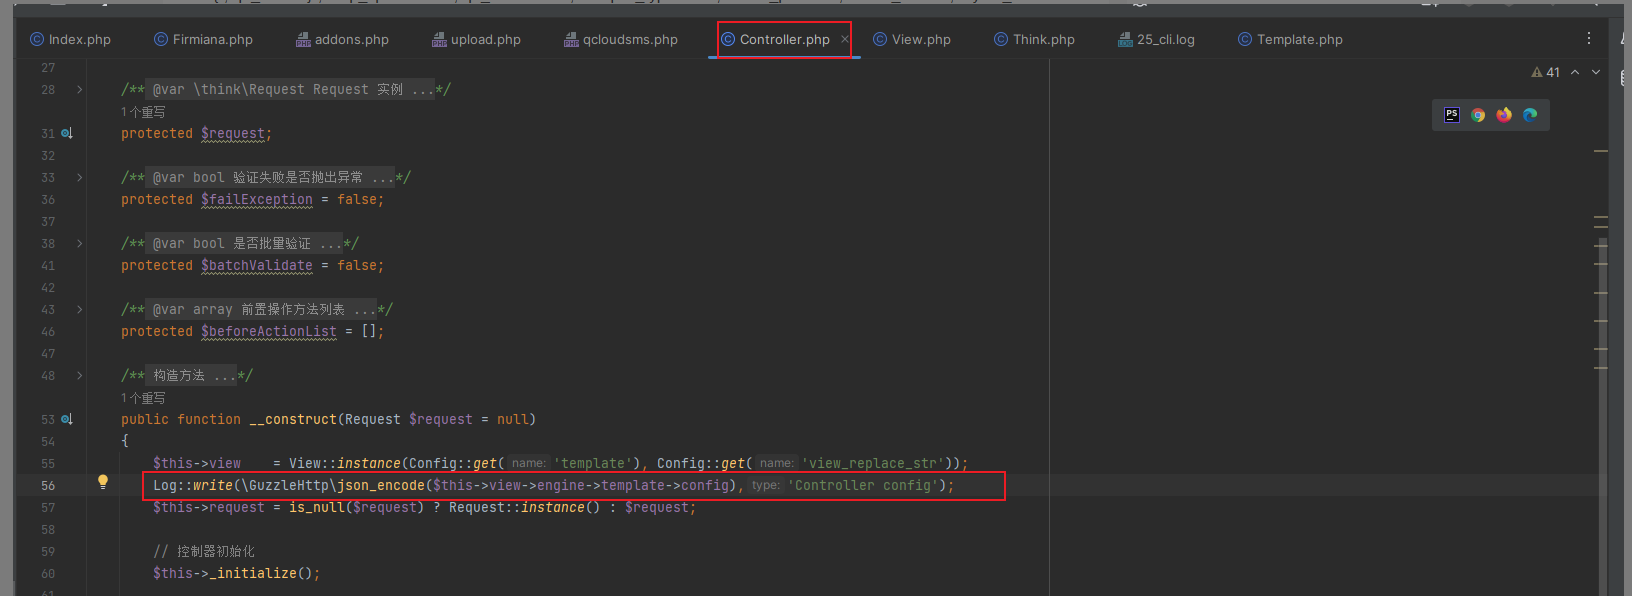Open the 25_cli.log tab
Screen dimensions: 1632x596
[x=1156, y=40]
